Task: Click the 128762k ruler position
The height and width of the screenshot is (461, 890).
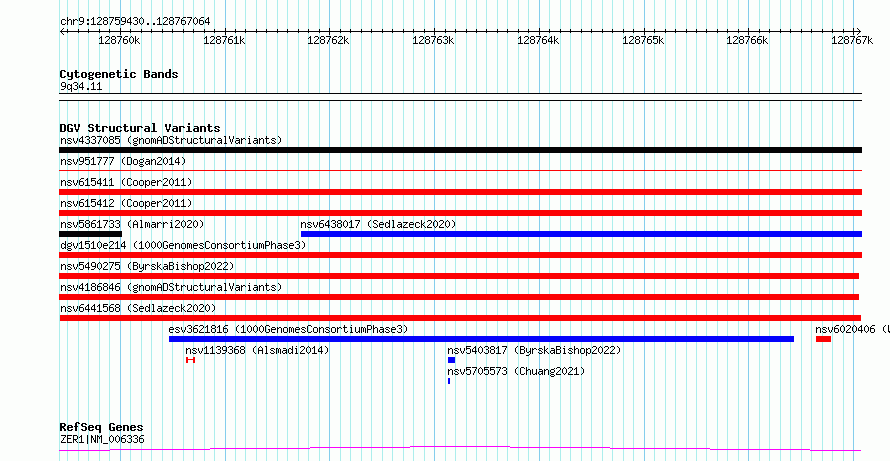Action: (x=328, y=40)
